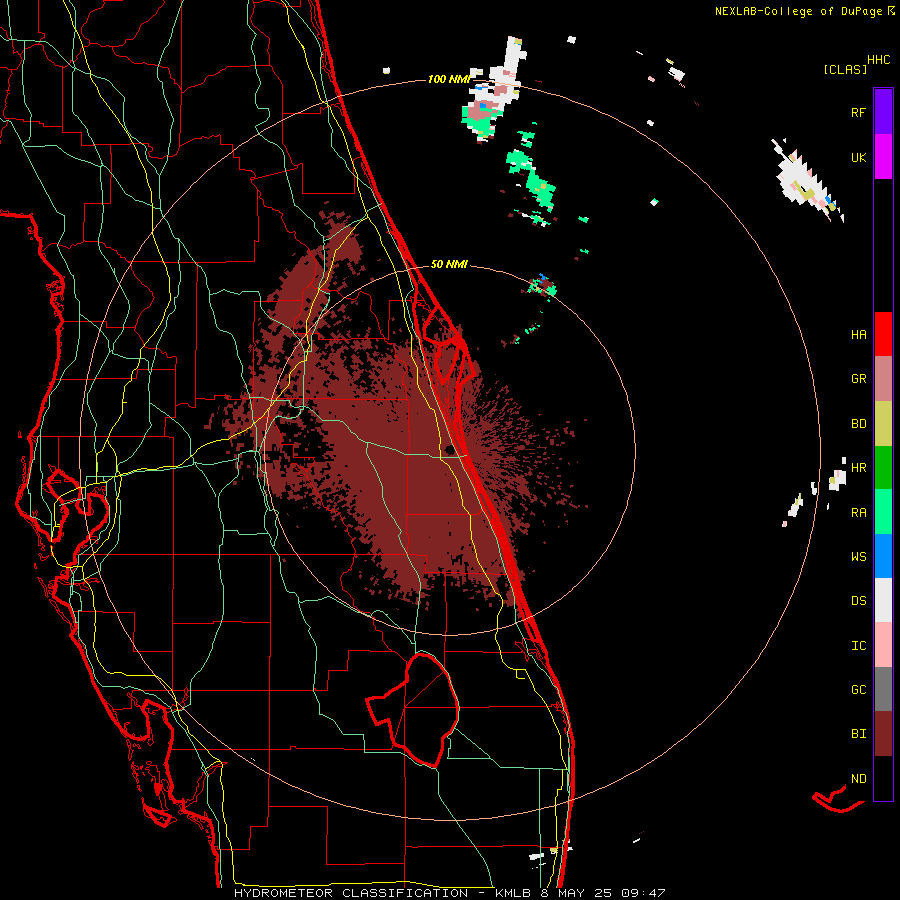Click the '100 NMI' range ring label
Viewport: 900px width, 900px height.
point(449,79)
